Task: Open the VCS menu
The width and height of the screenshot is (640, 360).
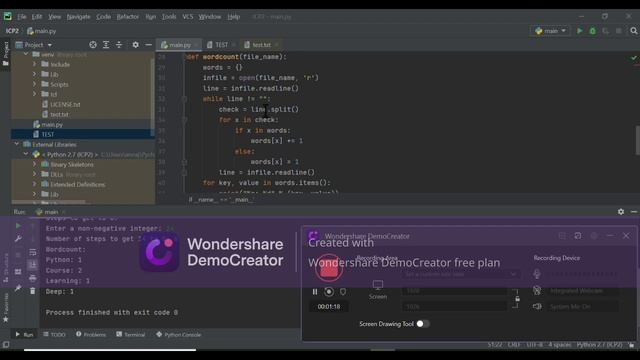Action: pyautogui.click(x=188, y=17)
